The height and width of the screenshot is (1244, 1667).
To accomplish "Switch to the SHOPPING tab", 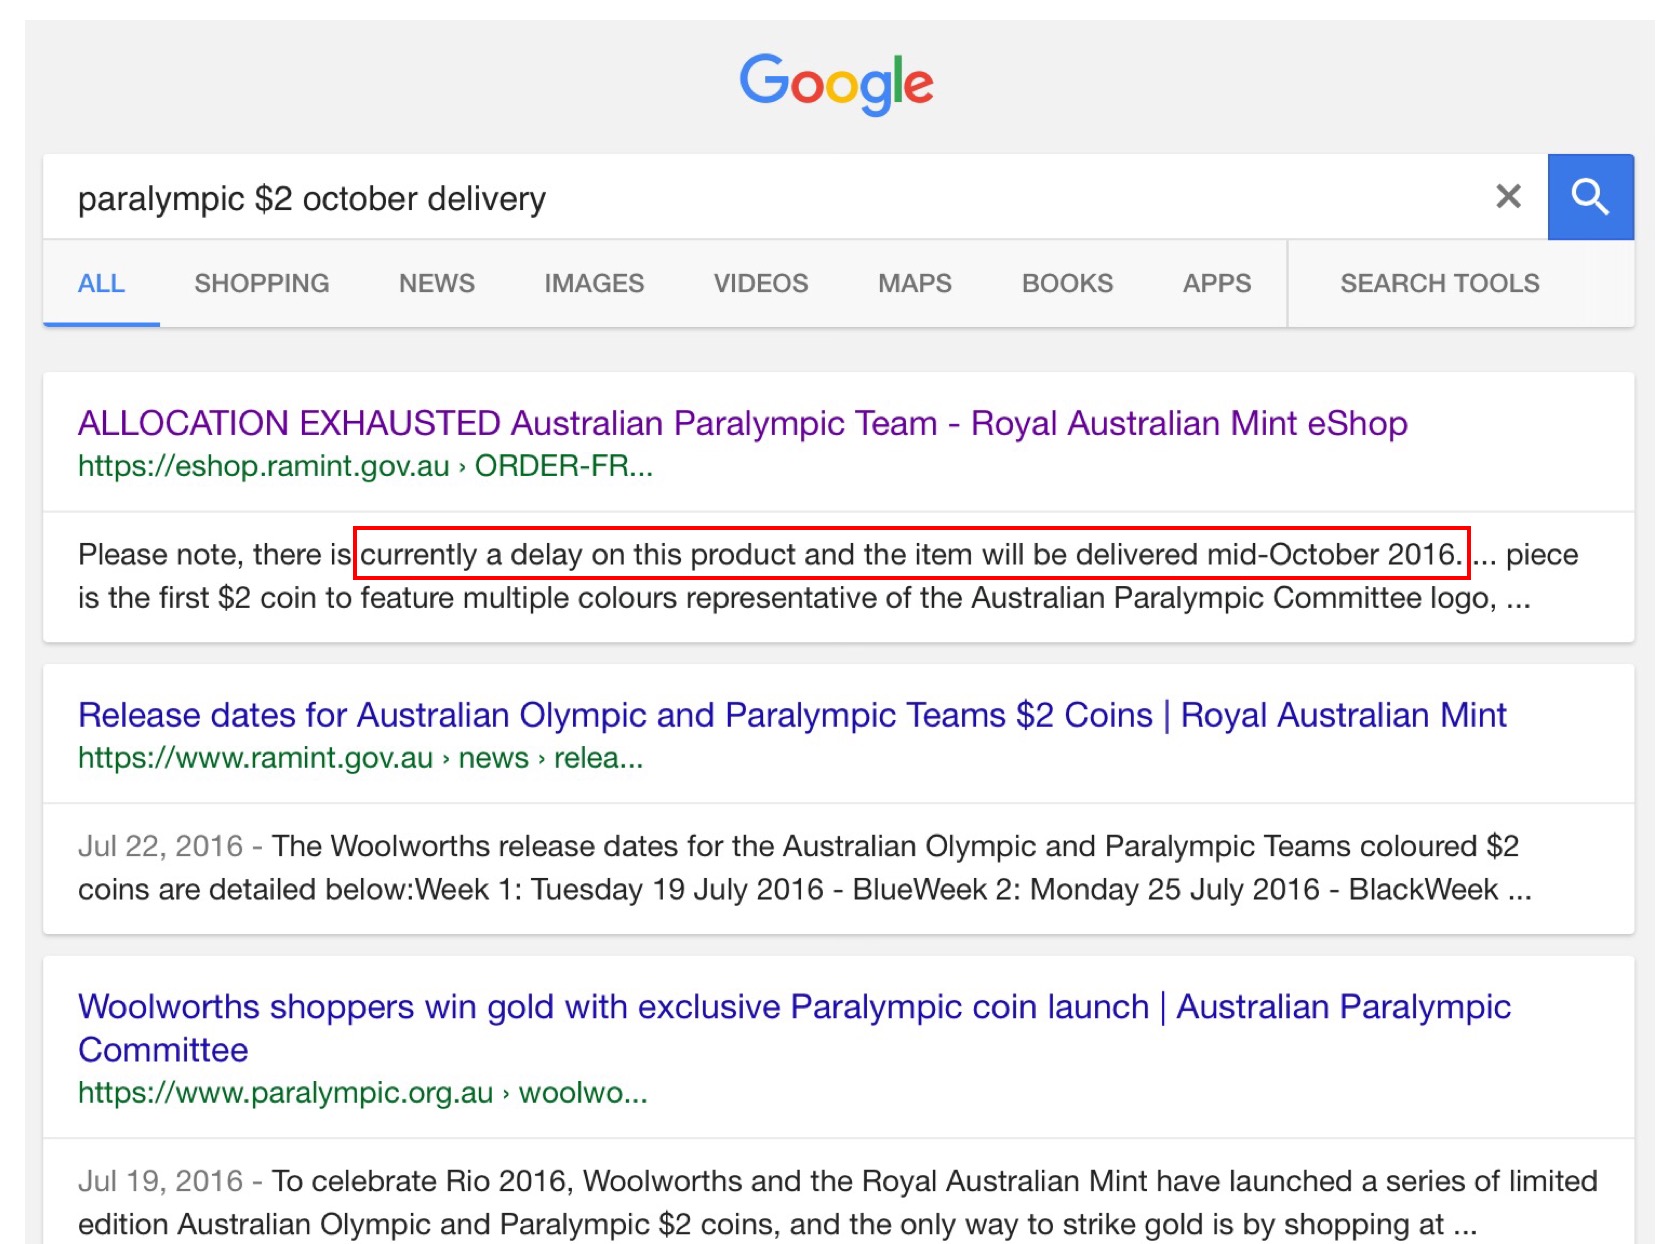I will (262, 284).
